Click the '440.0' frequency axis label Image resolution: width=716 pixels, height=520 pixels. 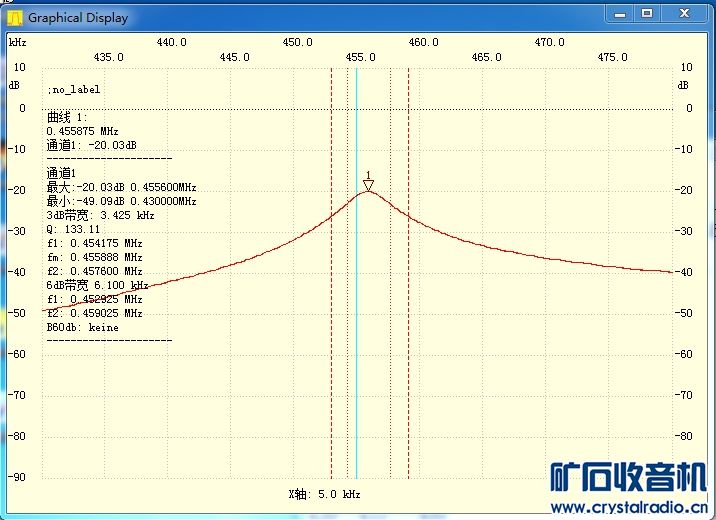(171, 42)
